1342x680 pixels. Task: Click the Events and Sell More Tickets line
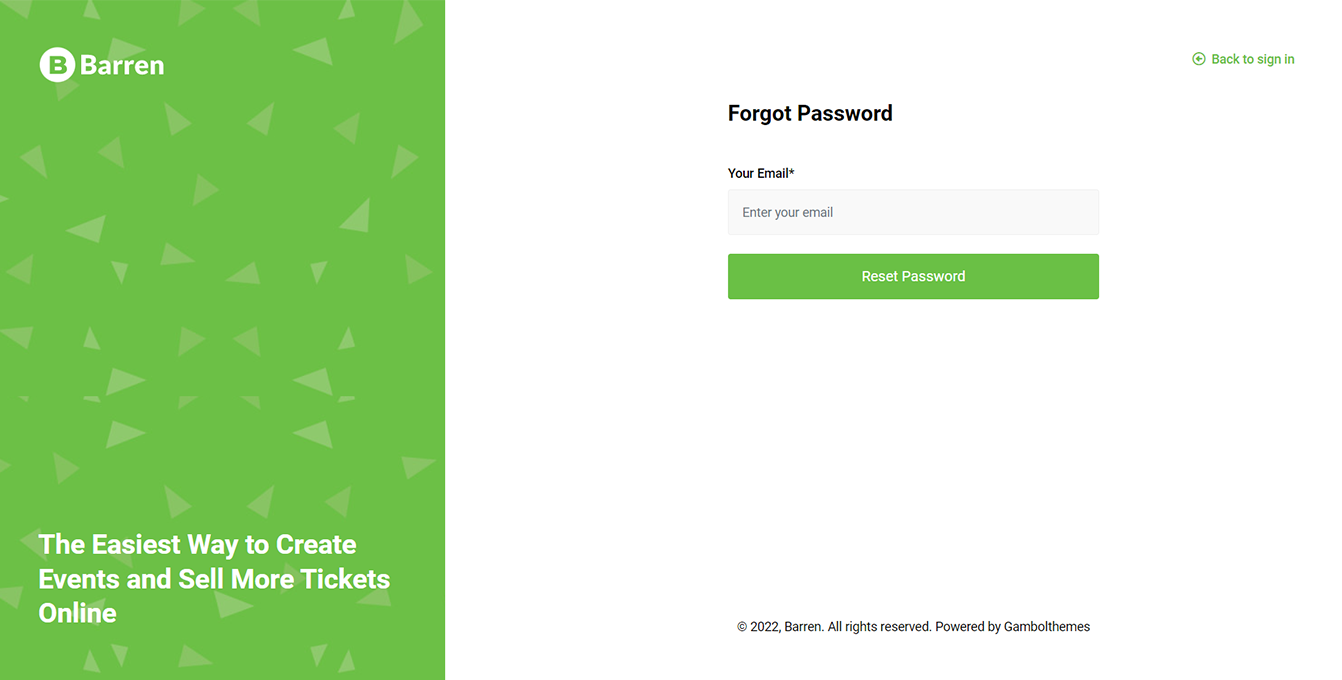point(214,579)
